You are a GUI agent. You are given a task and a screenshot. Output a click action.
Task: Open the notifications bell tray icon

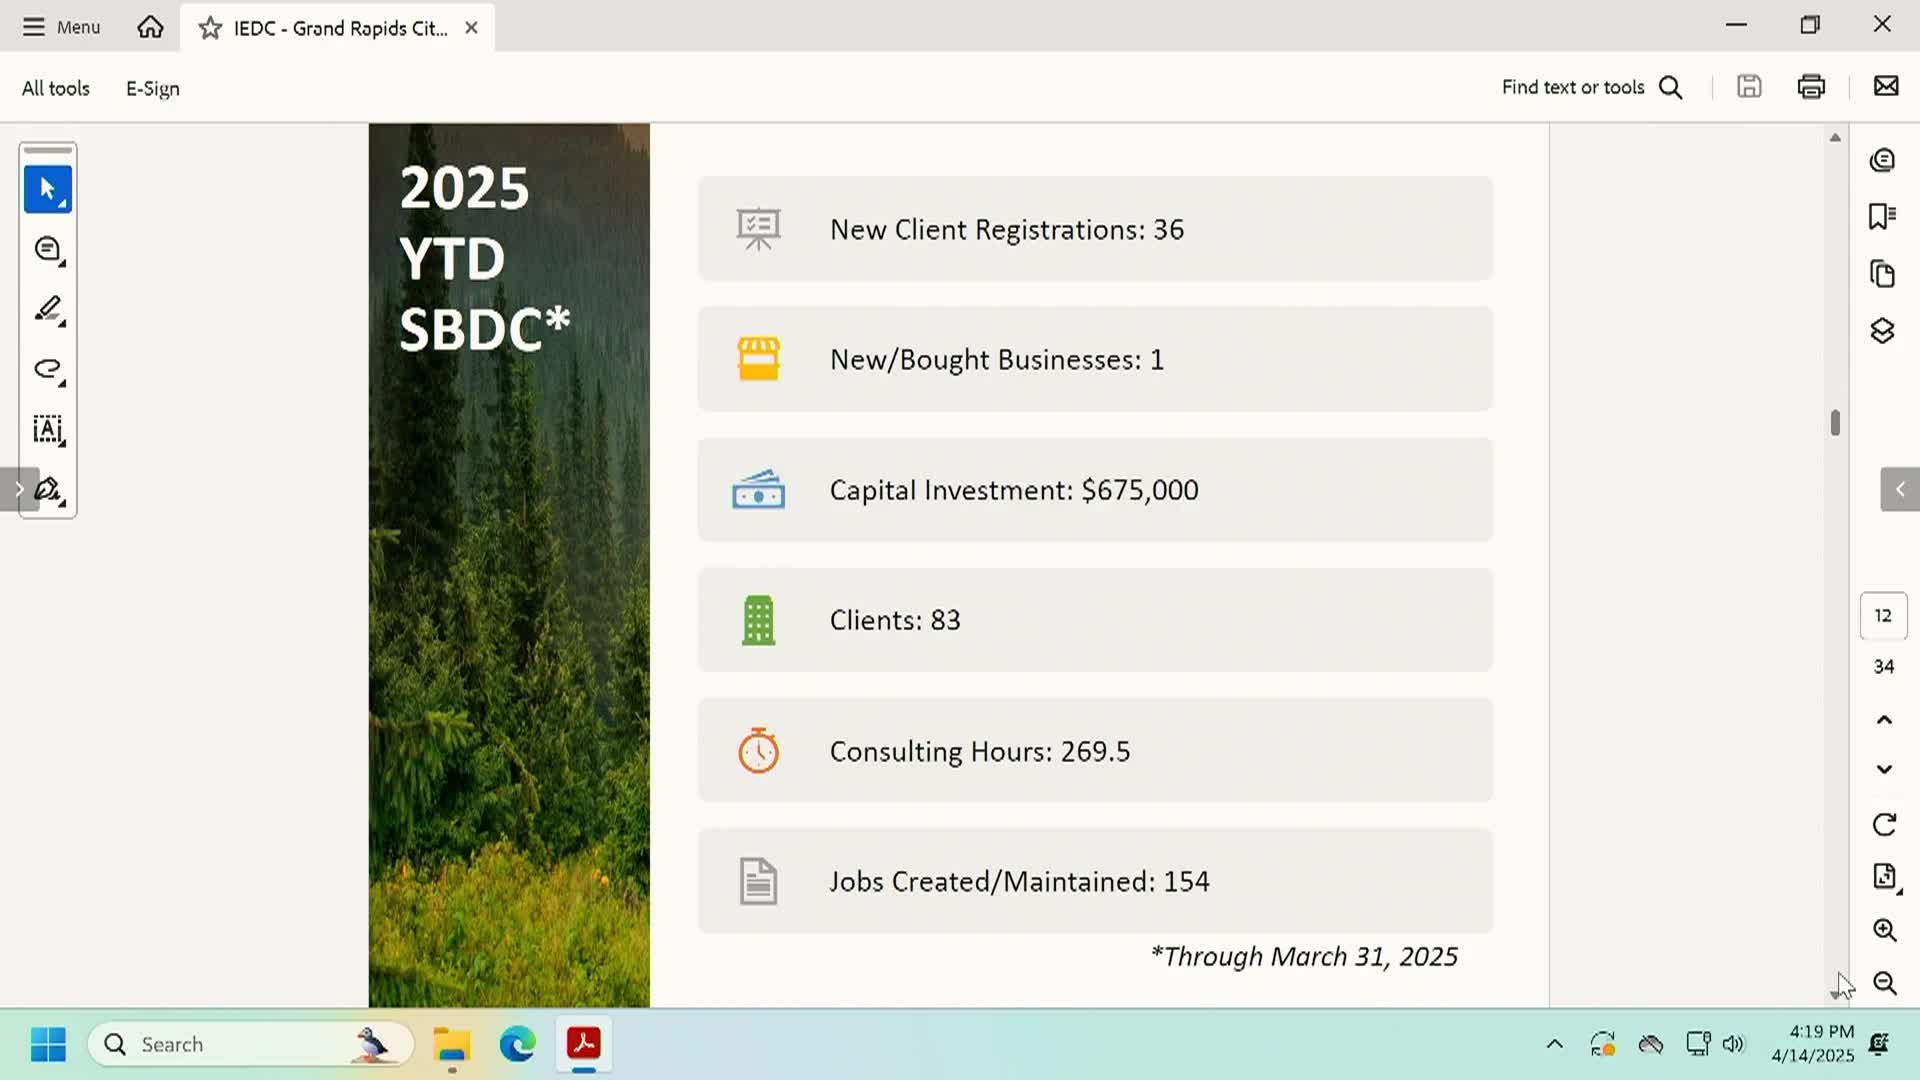pyautogui.click(x=1879, y=1044)
